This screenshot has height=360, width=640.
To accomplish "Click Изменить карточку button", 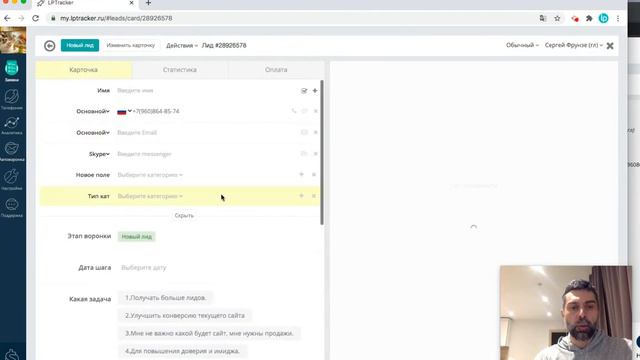I will click(x=131, y=45).
